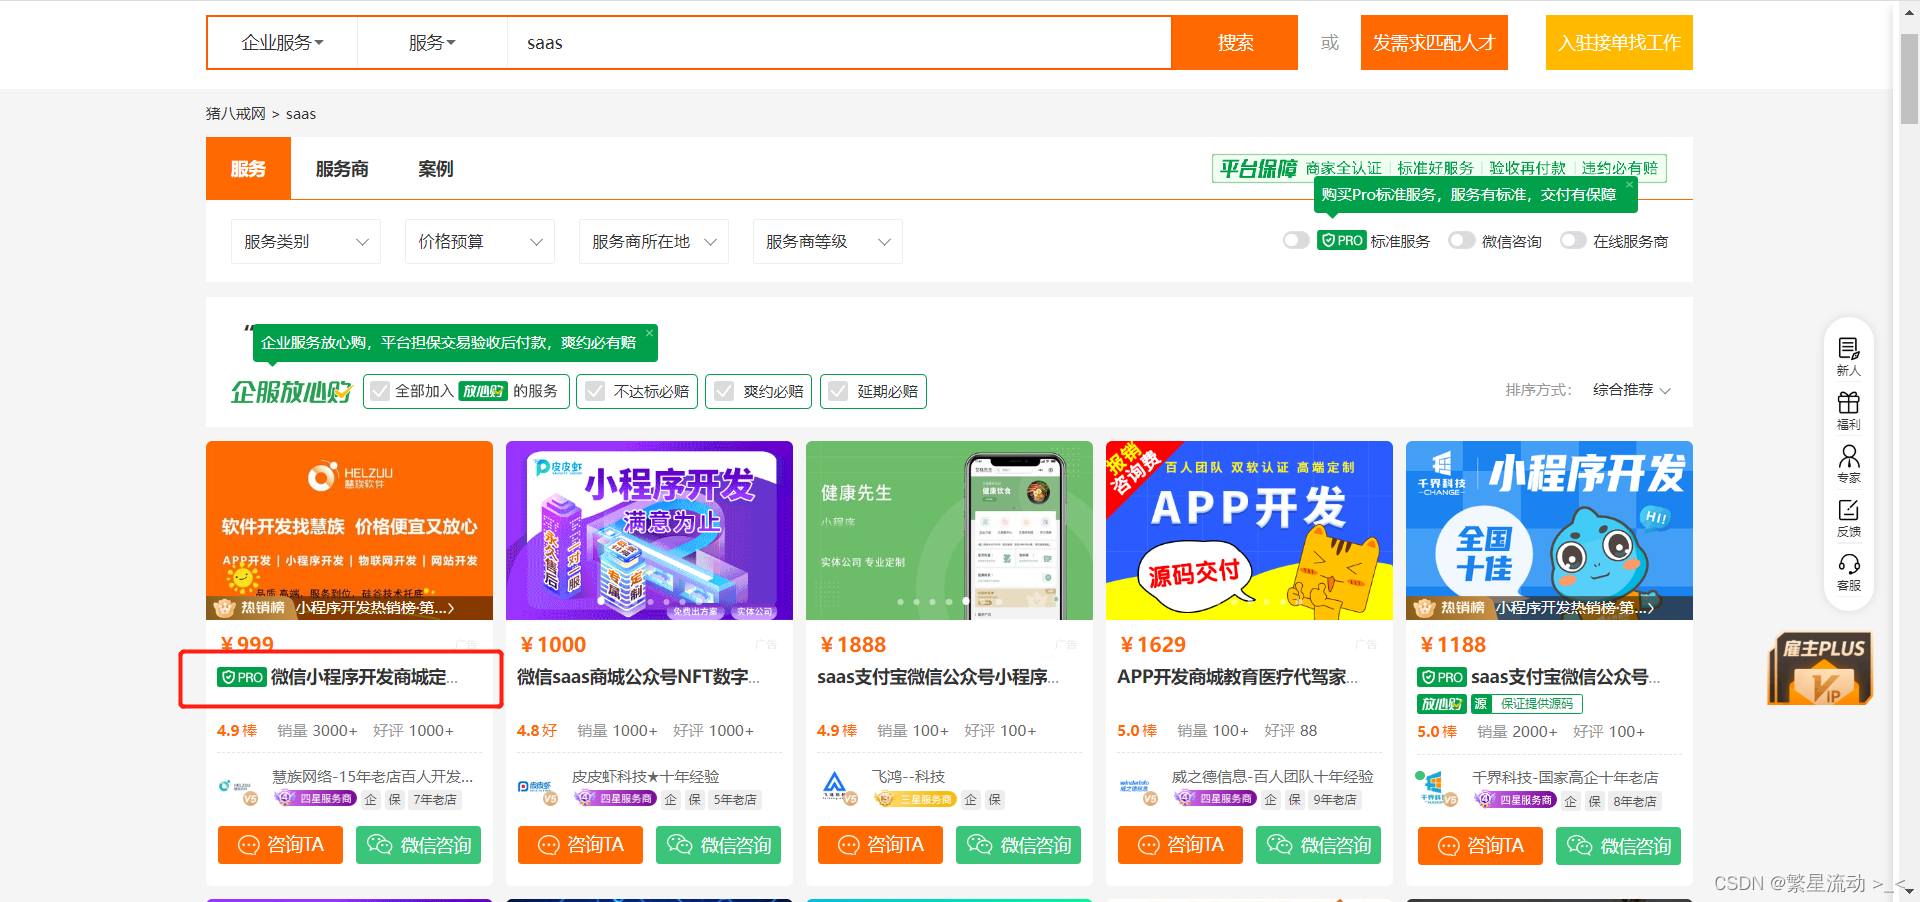Open the 客服 headset icon

click(x=1848, y=572)
